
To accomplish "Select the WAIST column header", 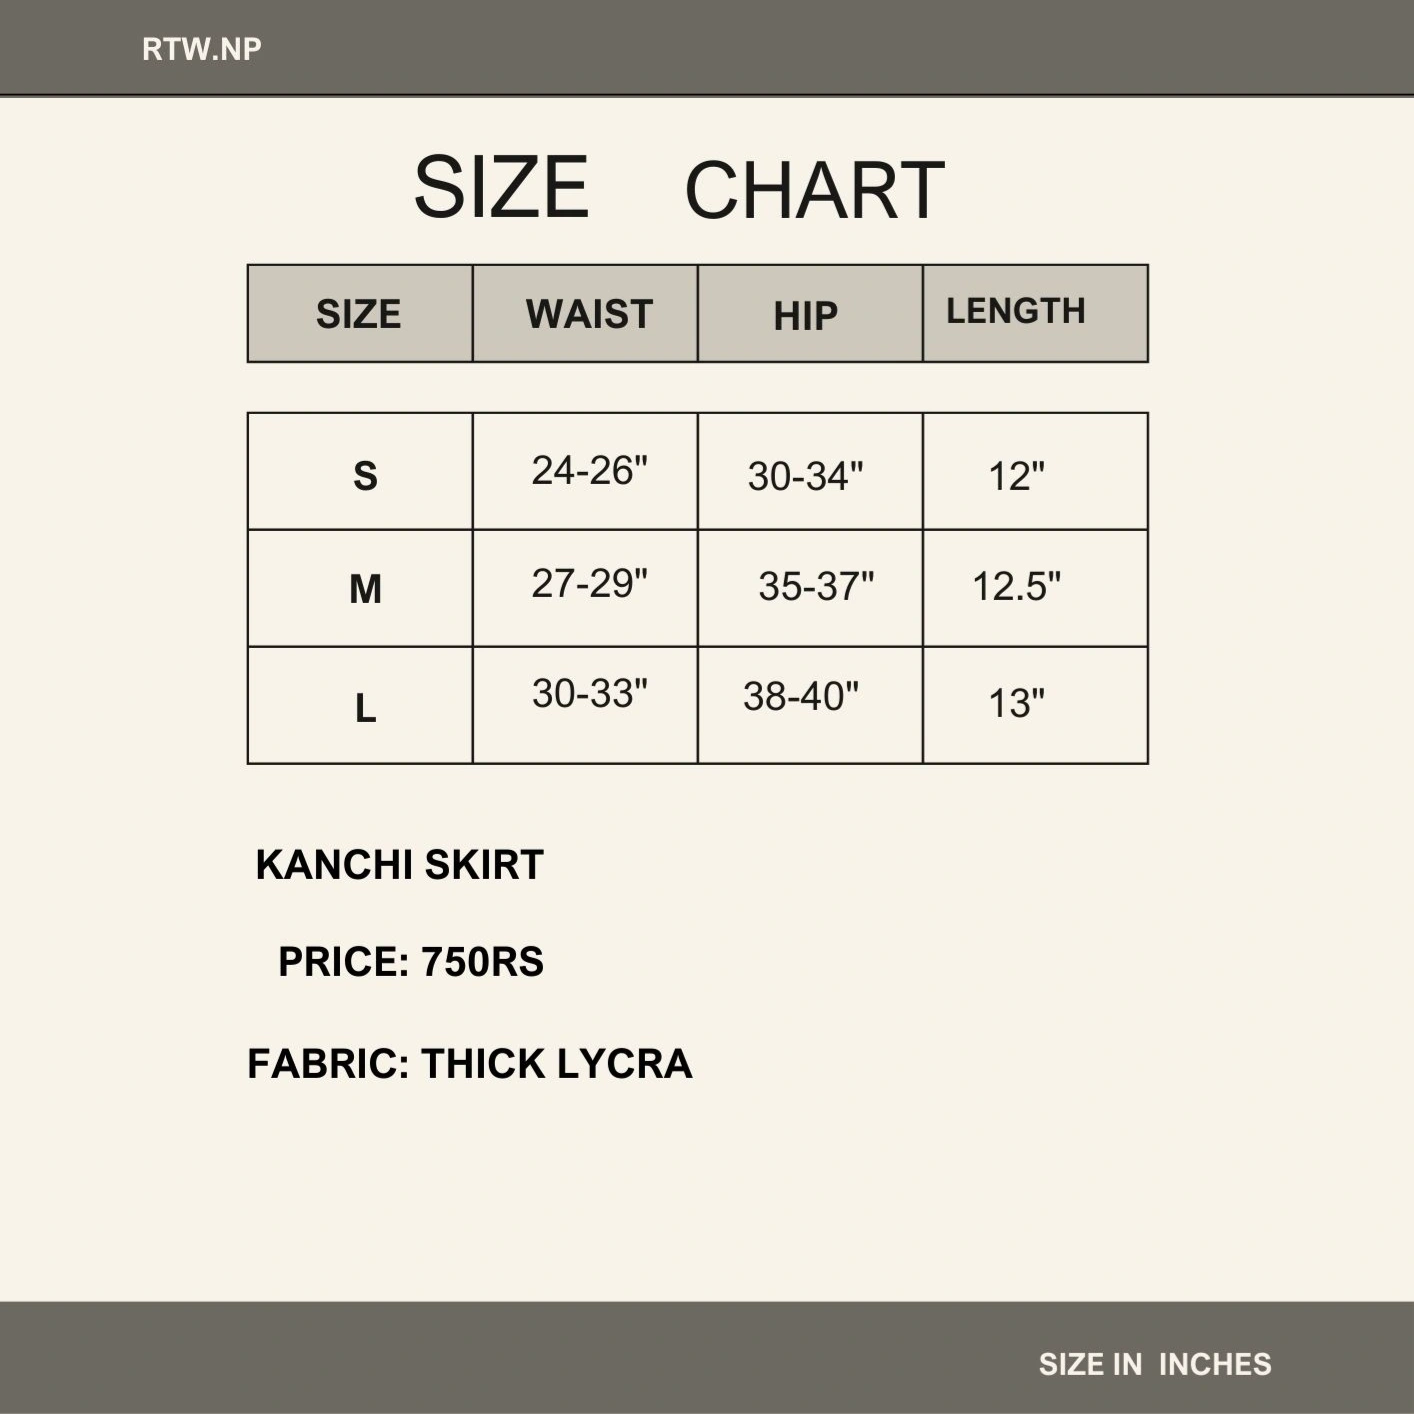I will [x=589, y=314].
